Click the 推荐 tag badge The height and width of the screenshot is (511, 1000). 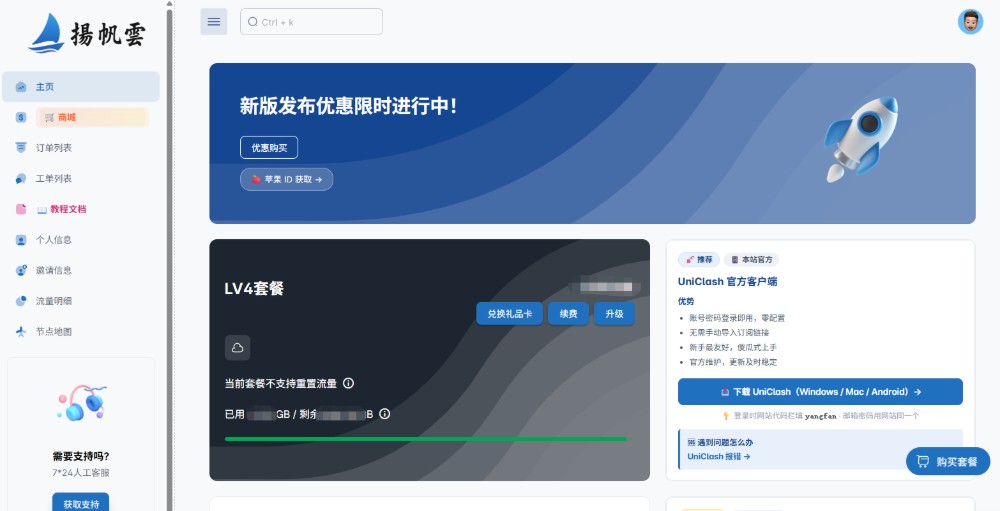pos(699,260)
